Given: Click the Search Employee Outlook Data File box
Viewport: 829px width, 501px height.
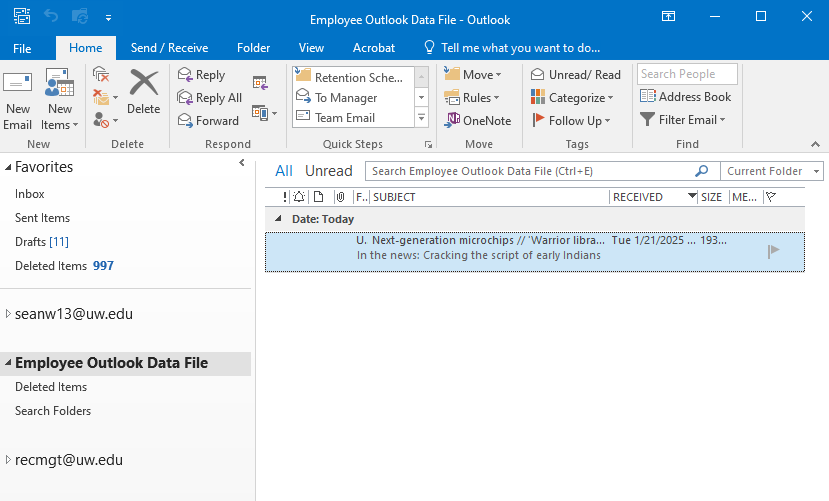Looking at the screenshot, I should pos(530,171).
